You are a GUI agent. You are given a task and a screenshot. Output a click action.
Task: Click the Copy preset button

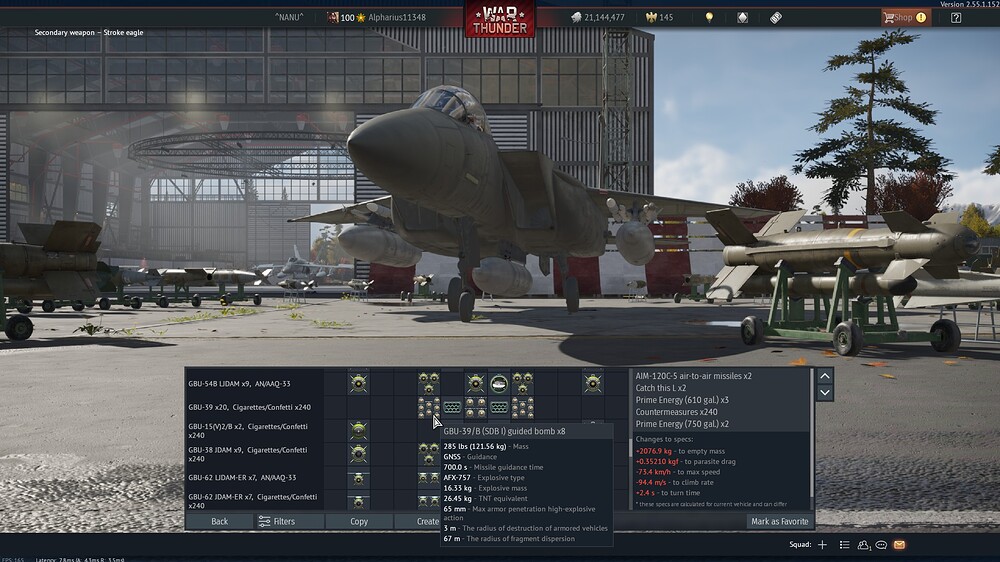pos(359,521)
